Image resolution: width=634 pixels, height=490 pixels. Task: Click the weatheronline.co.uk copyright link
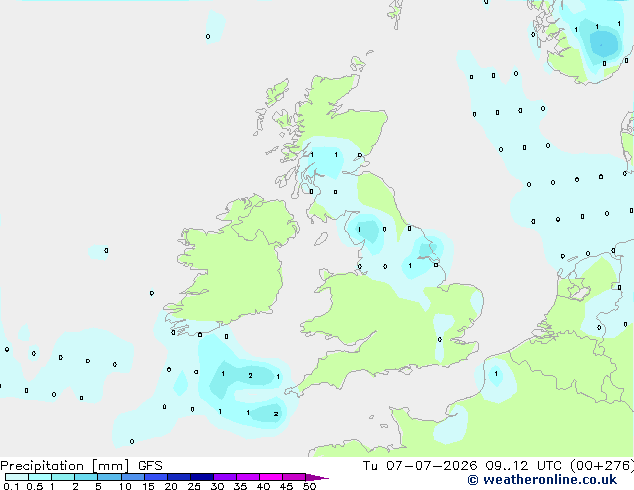(x=542, y=480)
